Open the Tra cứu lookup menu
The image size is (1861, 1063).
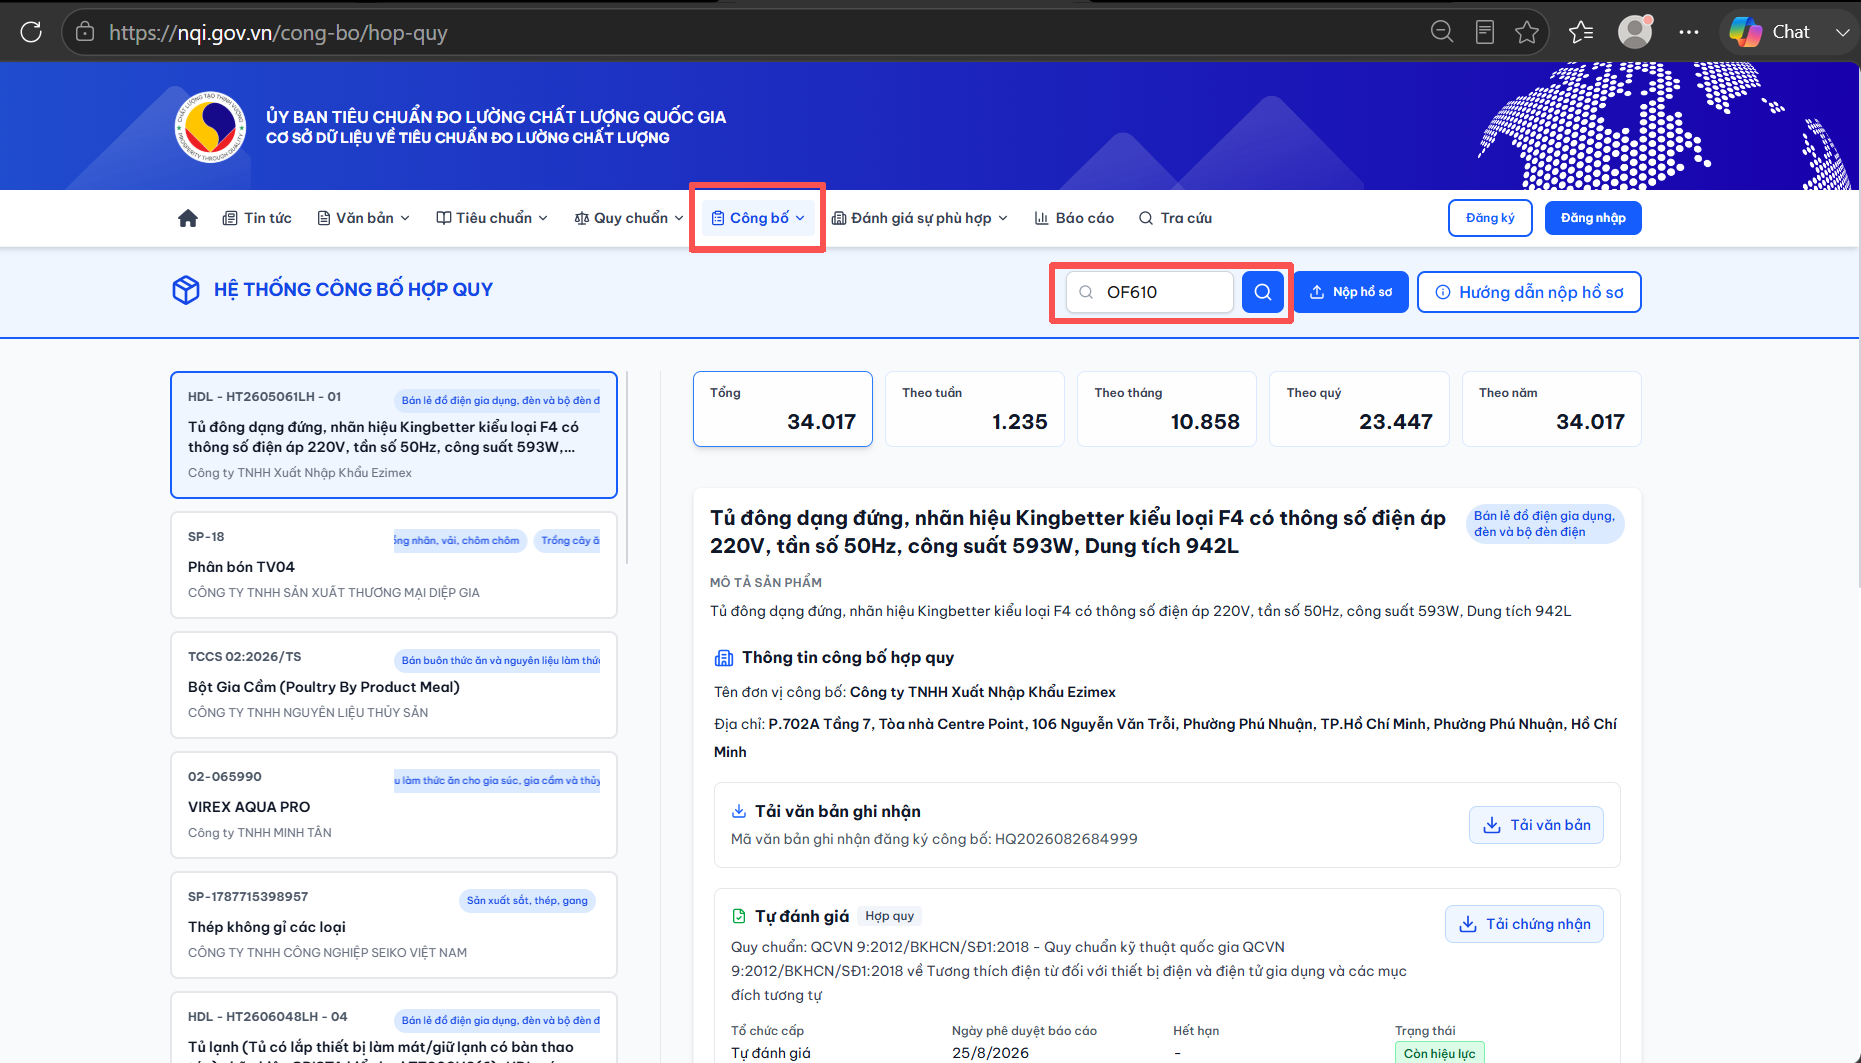point(1175,218)
